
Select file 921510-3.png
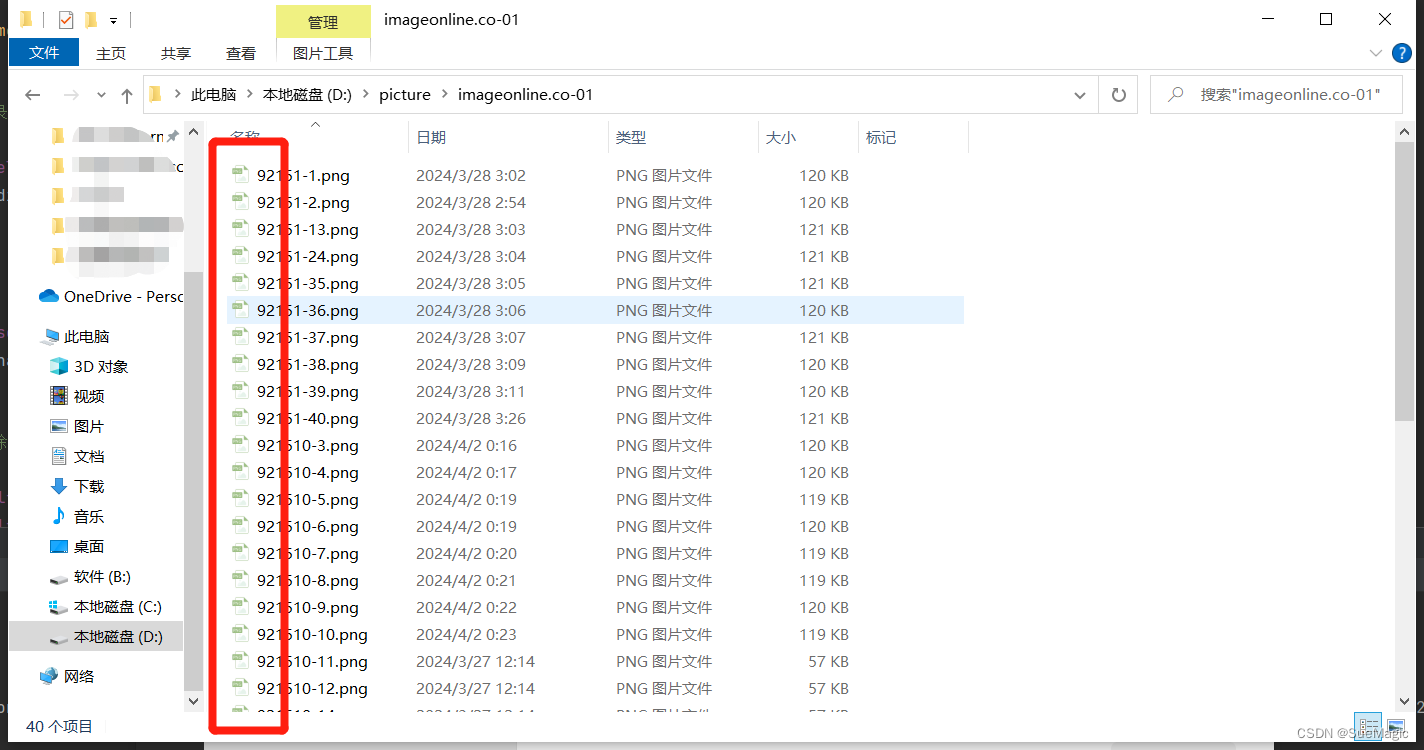[307, 446]
